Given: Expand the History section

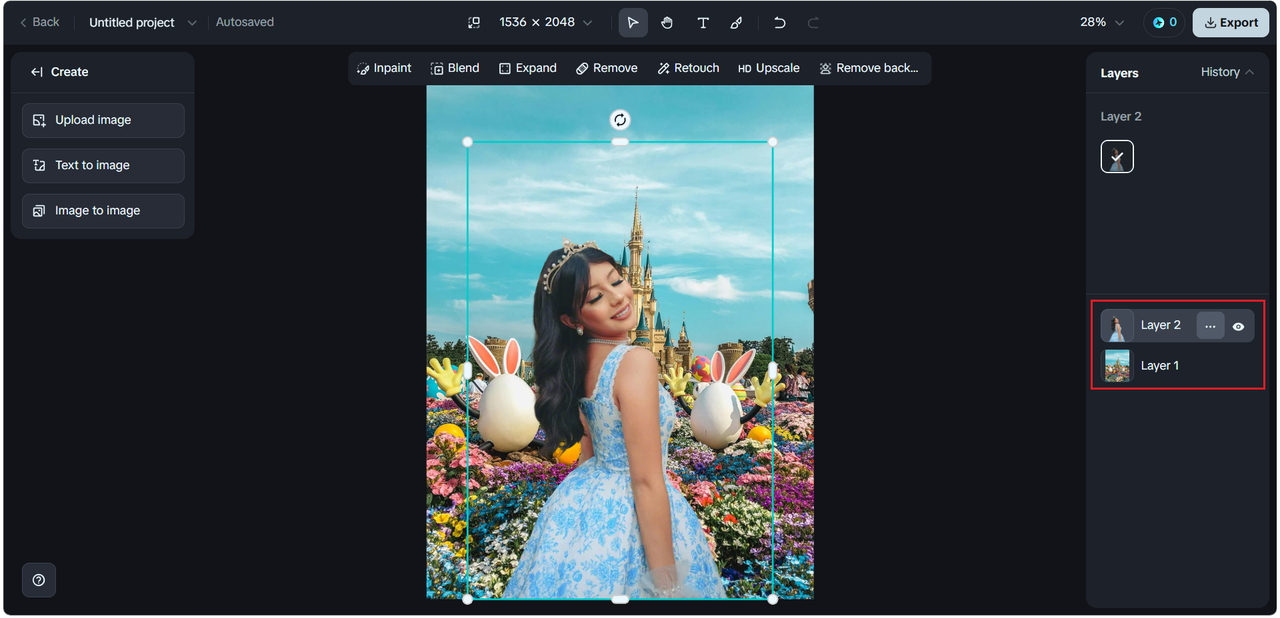Looking at the screenshot, I should tap(1227, 72).
